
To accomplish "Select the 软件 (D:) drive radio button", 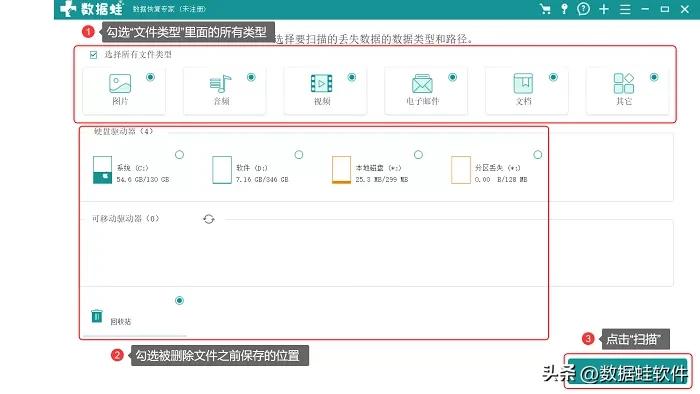I will [x=299, y=155].
